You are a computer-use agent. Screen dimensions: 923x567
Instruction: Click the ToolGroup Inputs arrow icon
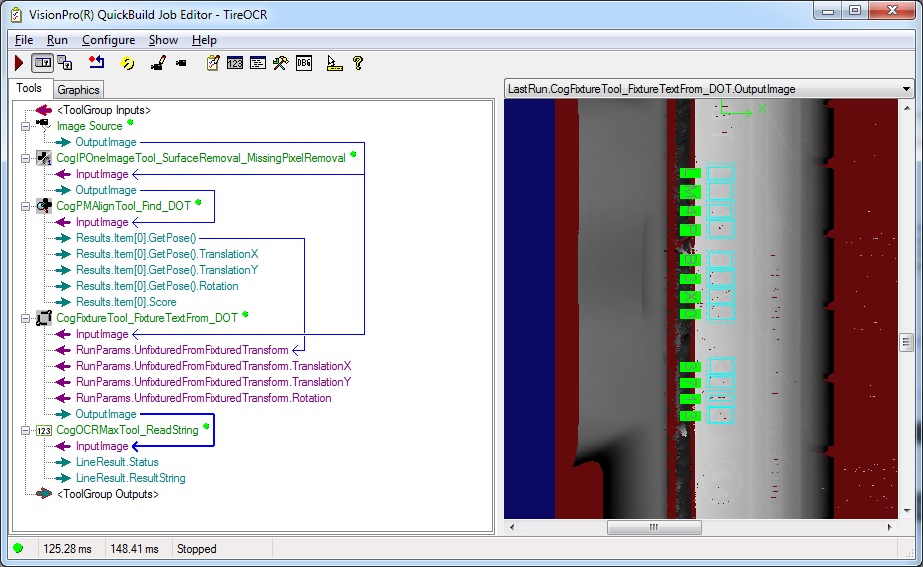44,110
